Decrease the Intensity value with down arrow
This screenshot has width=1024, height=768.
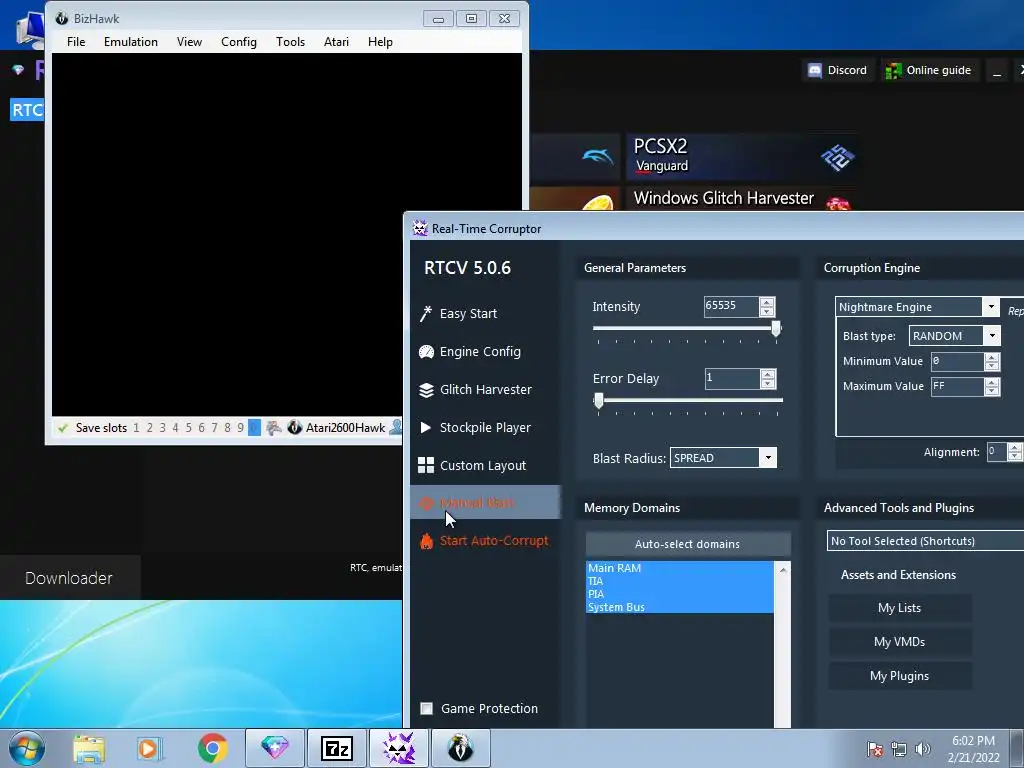pos(767,312)
